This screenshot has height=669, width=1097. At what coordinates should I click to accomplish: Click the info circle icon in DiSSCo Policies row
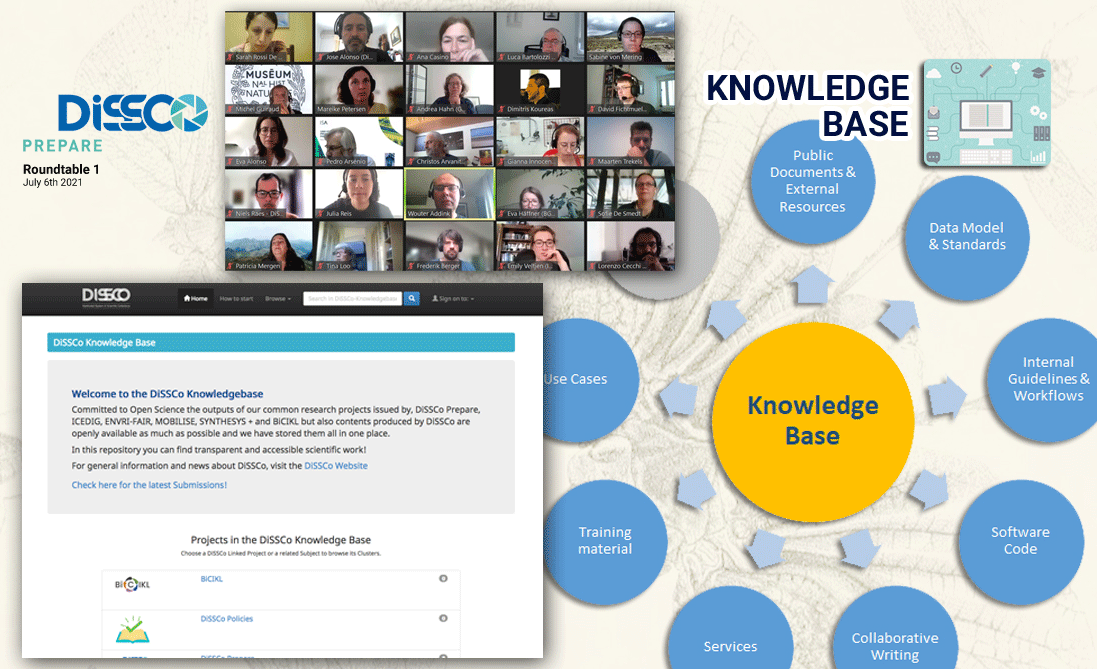(x=443, y=619)
